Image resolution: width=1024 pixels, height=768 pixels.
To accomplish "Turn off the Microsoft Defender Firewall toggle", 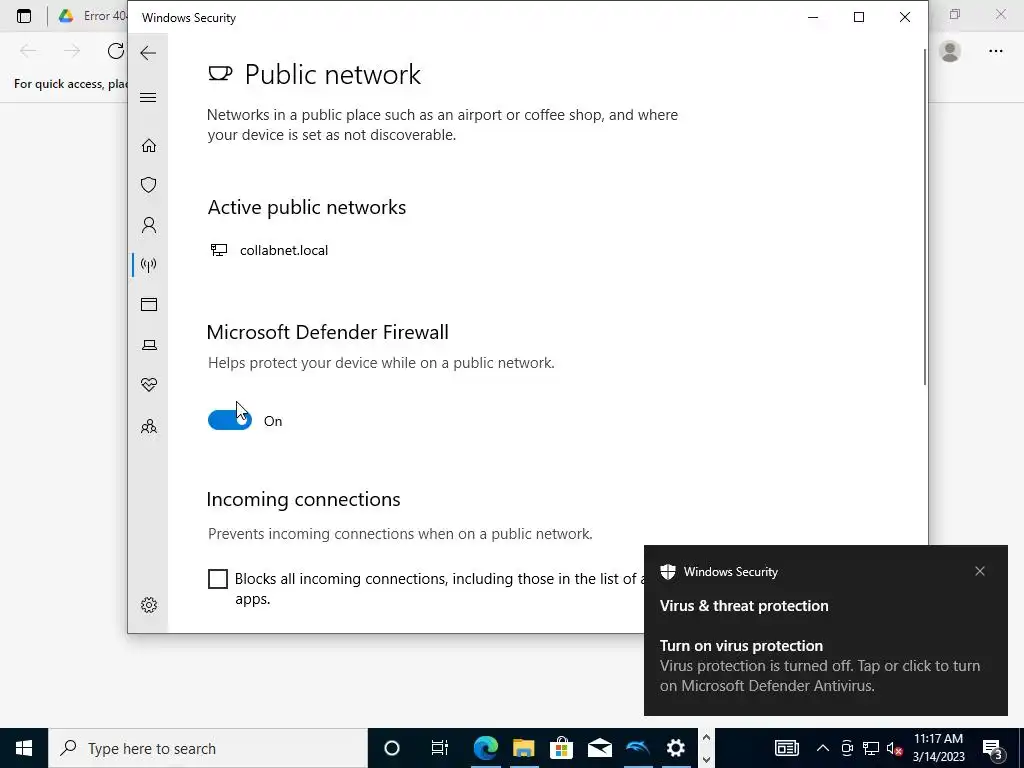I will pos(230,421).
